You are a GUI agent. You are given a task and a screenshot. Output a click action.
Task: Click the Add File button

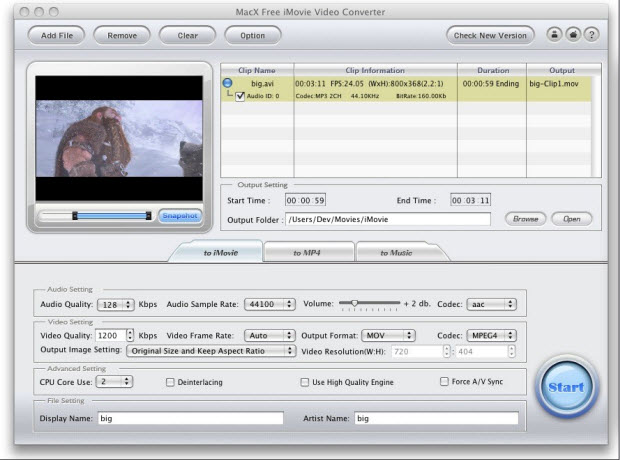(57, 36)
